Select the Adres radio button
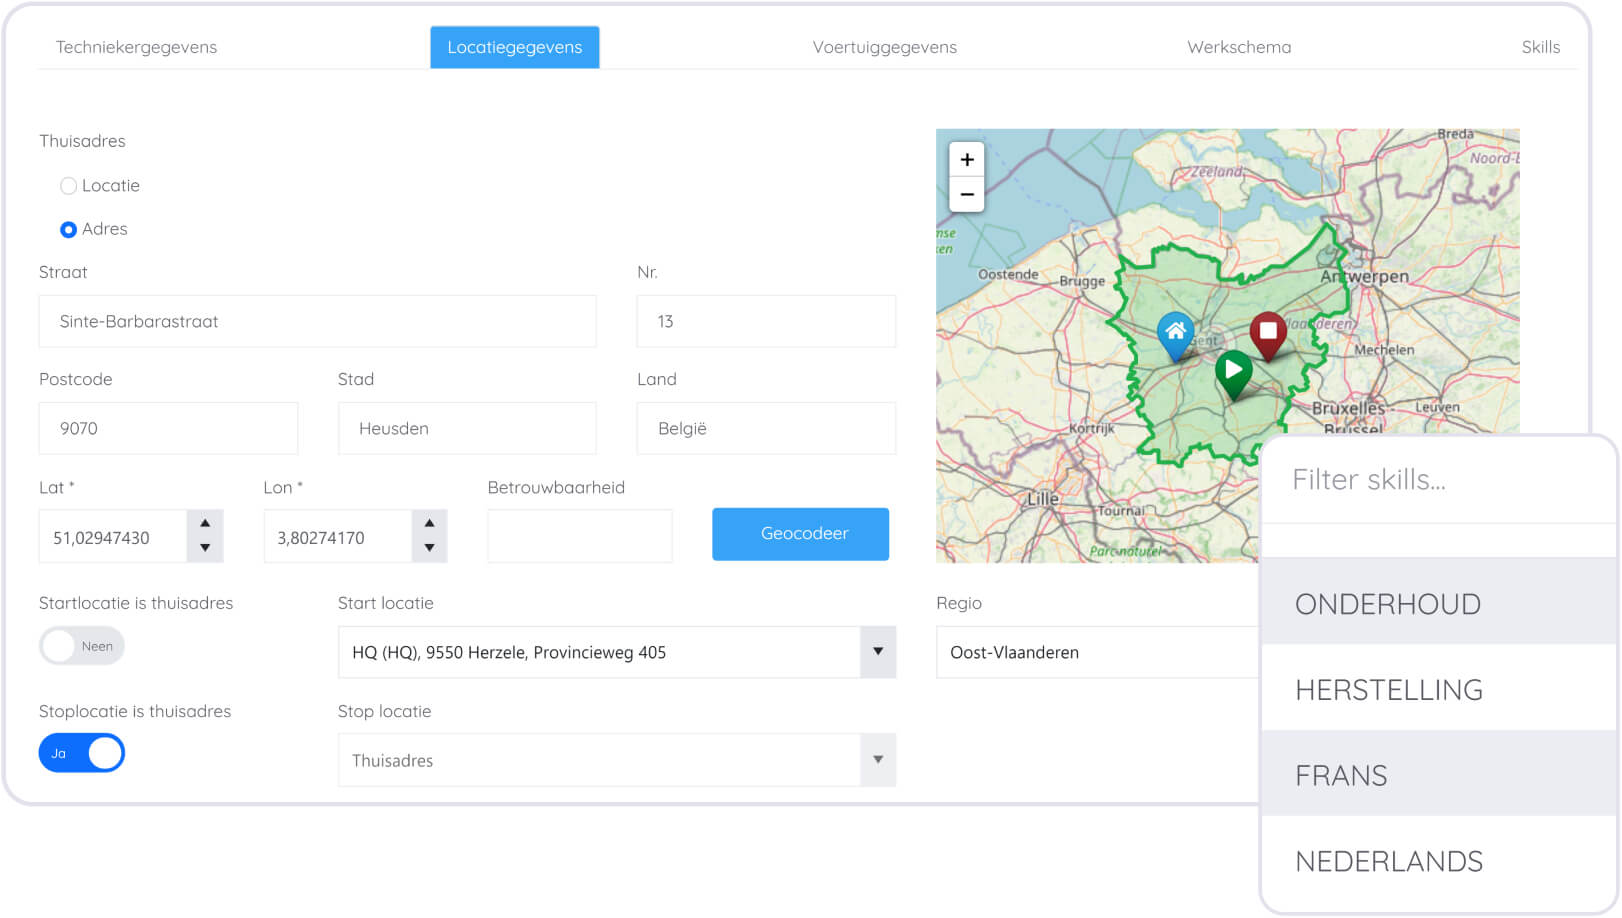This screenshot has height=918, width=1622. (x=68, y=229)
